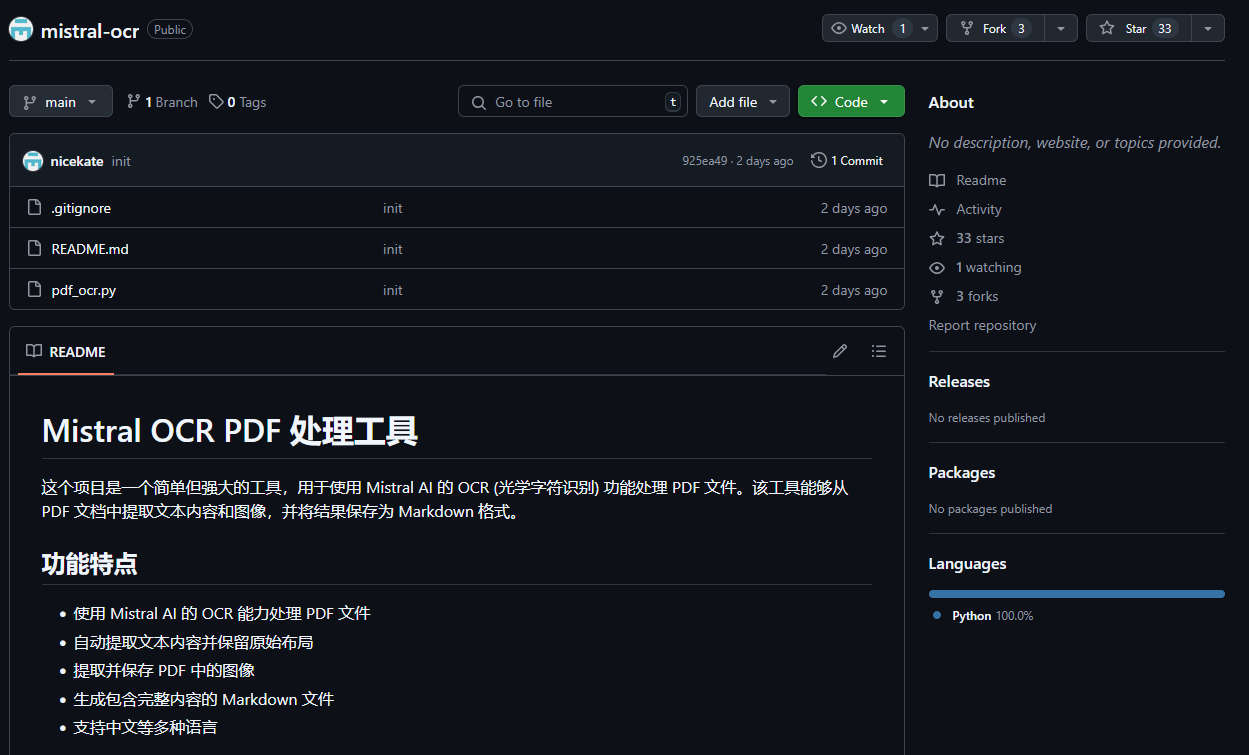View the 33 stars link
Screen dimensions: 1249x755
click(x=967, y=238)
